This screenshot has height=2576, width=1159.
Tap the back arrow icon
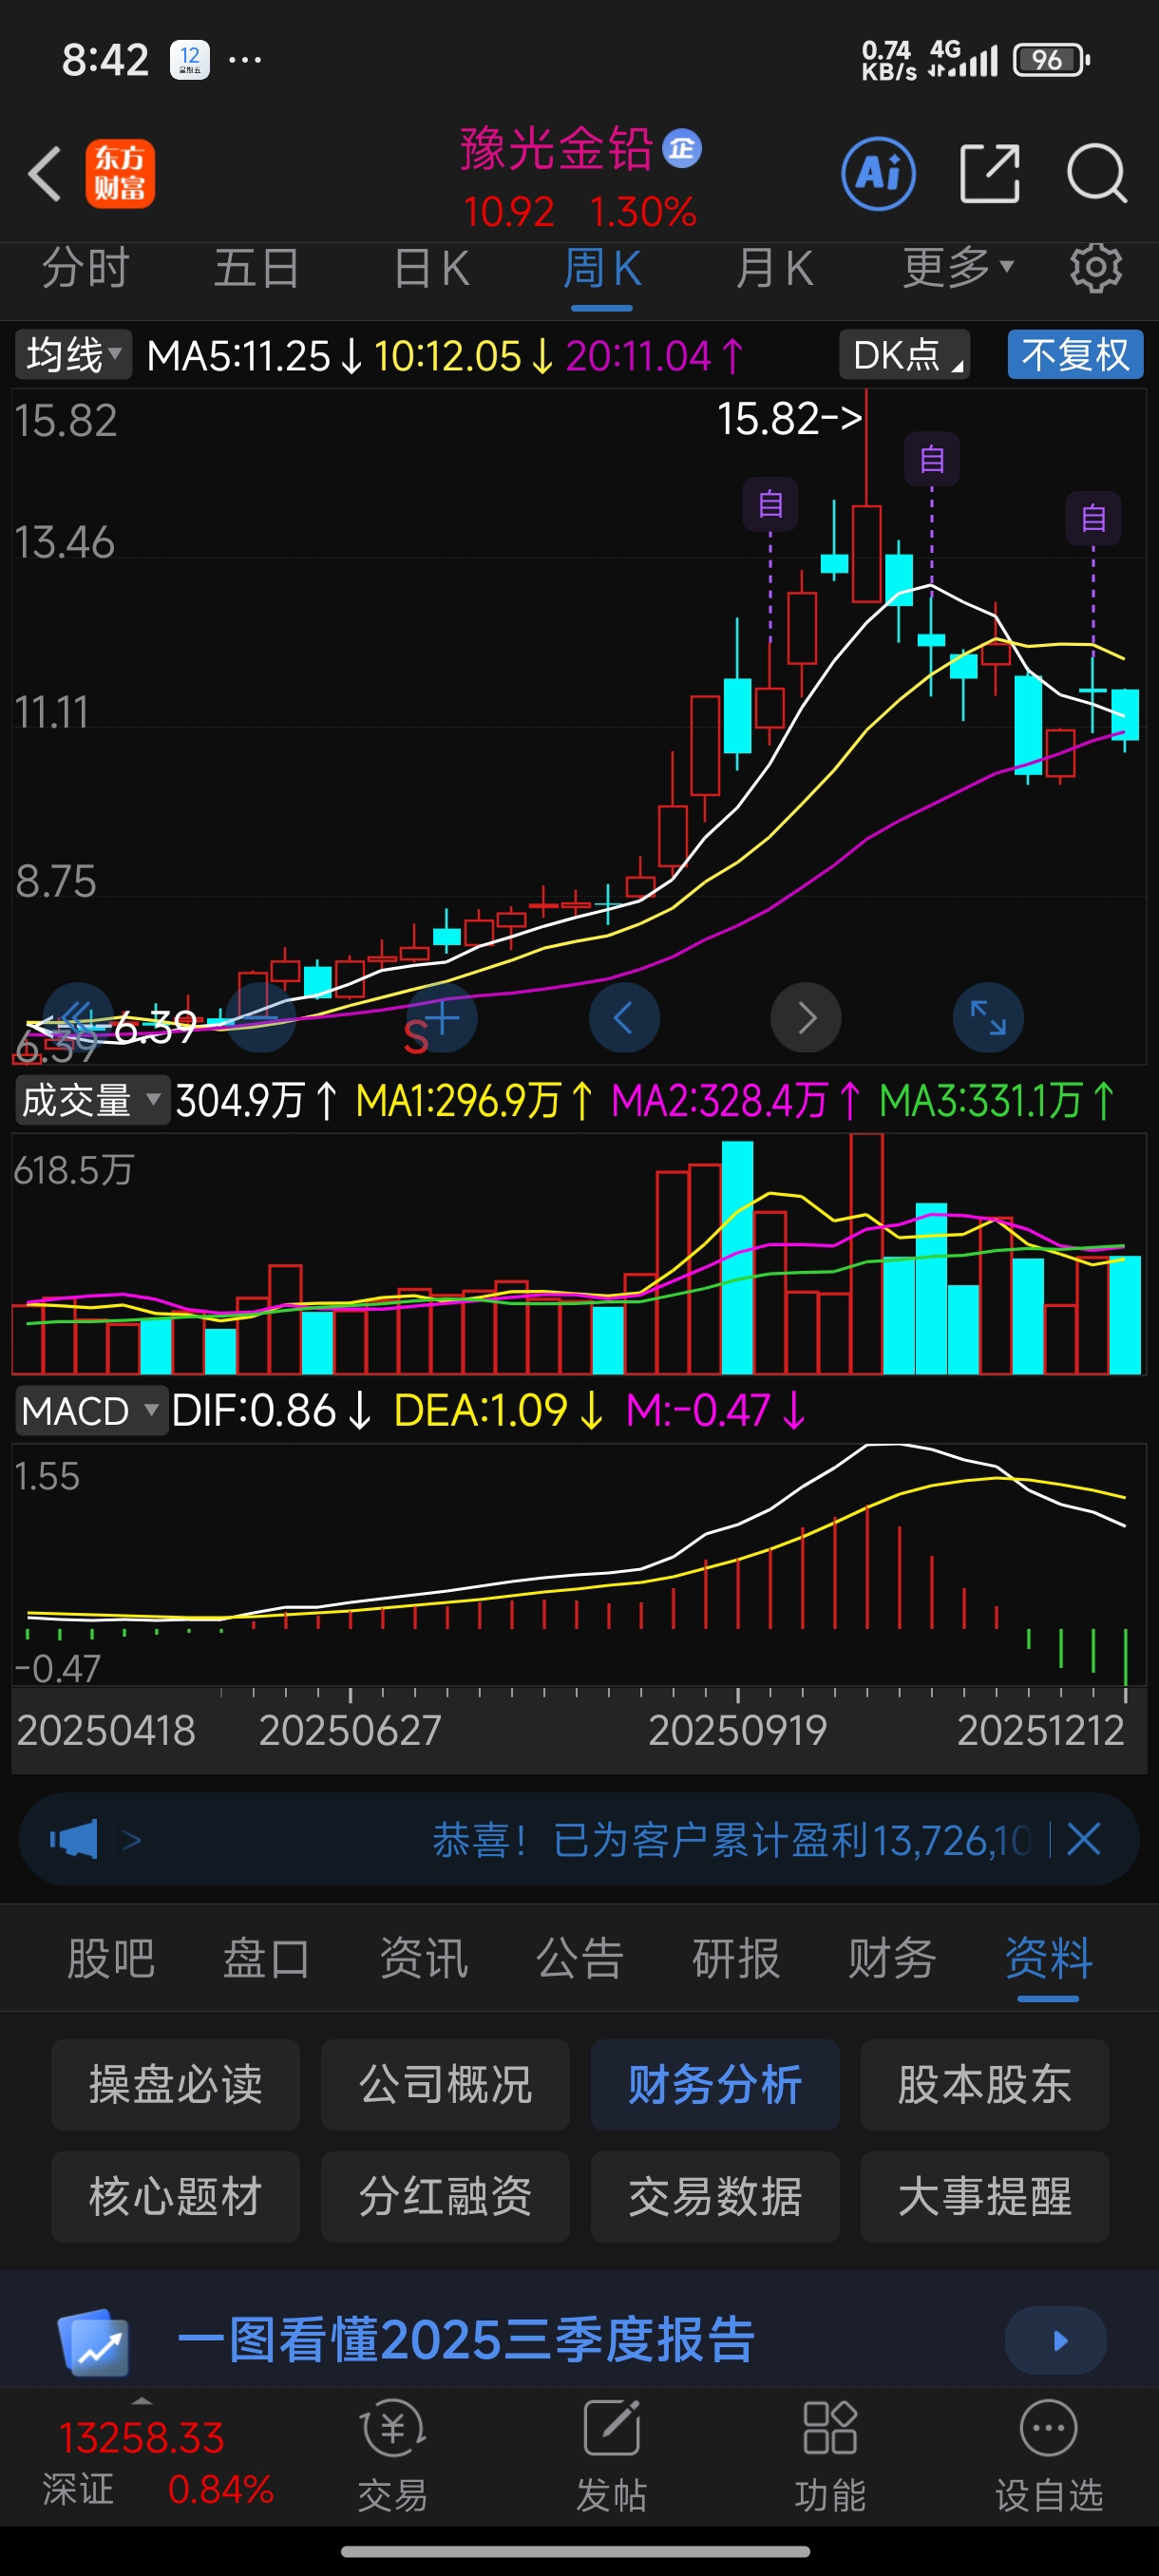pos(45,174)
